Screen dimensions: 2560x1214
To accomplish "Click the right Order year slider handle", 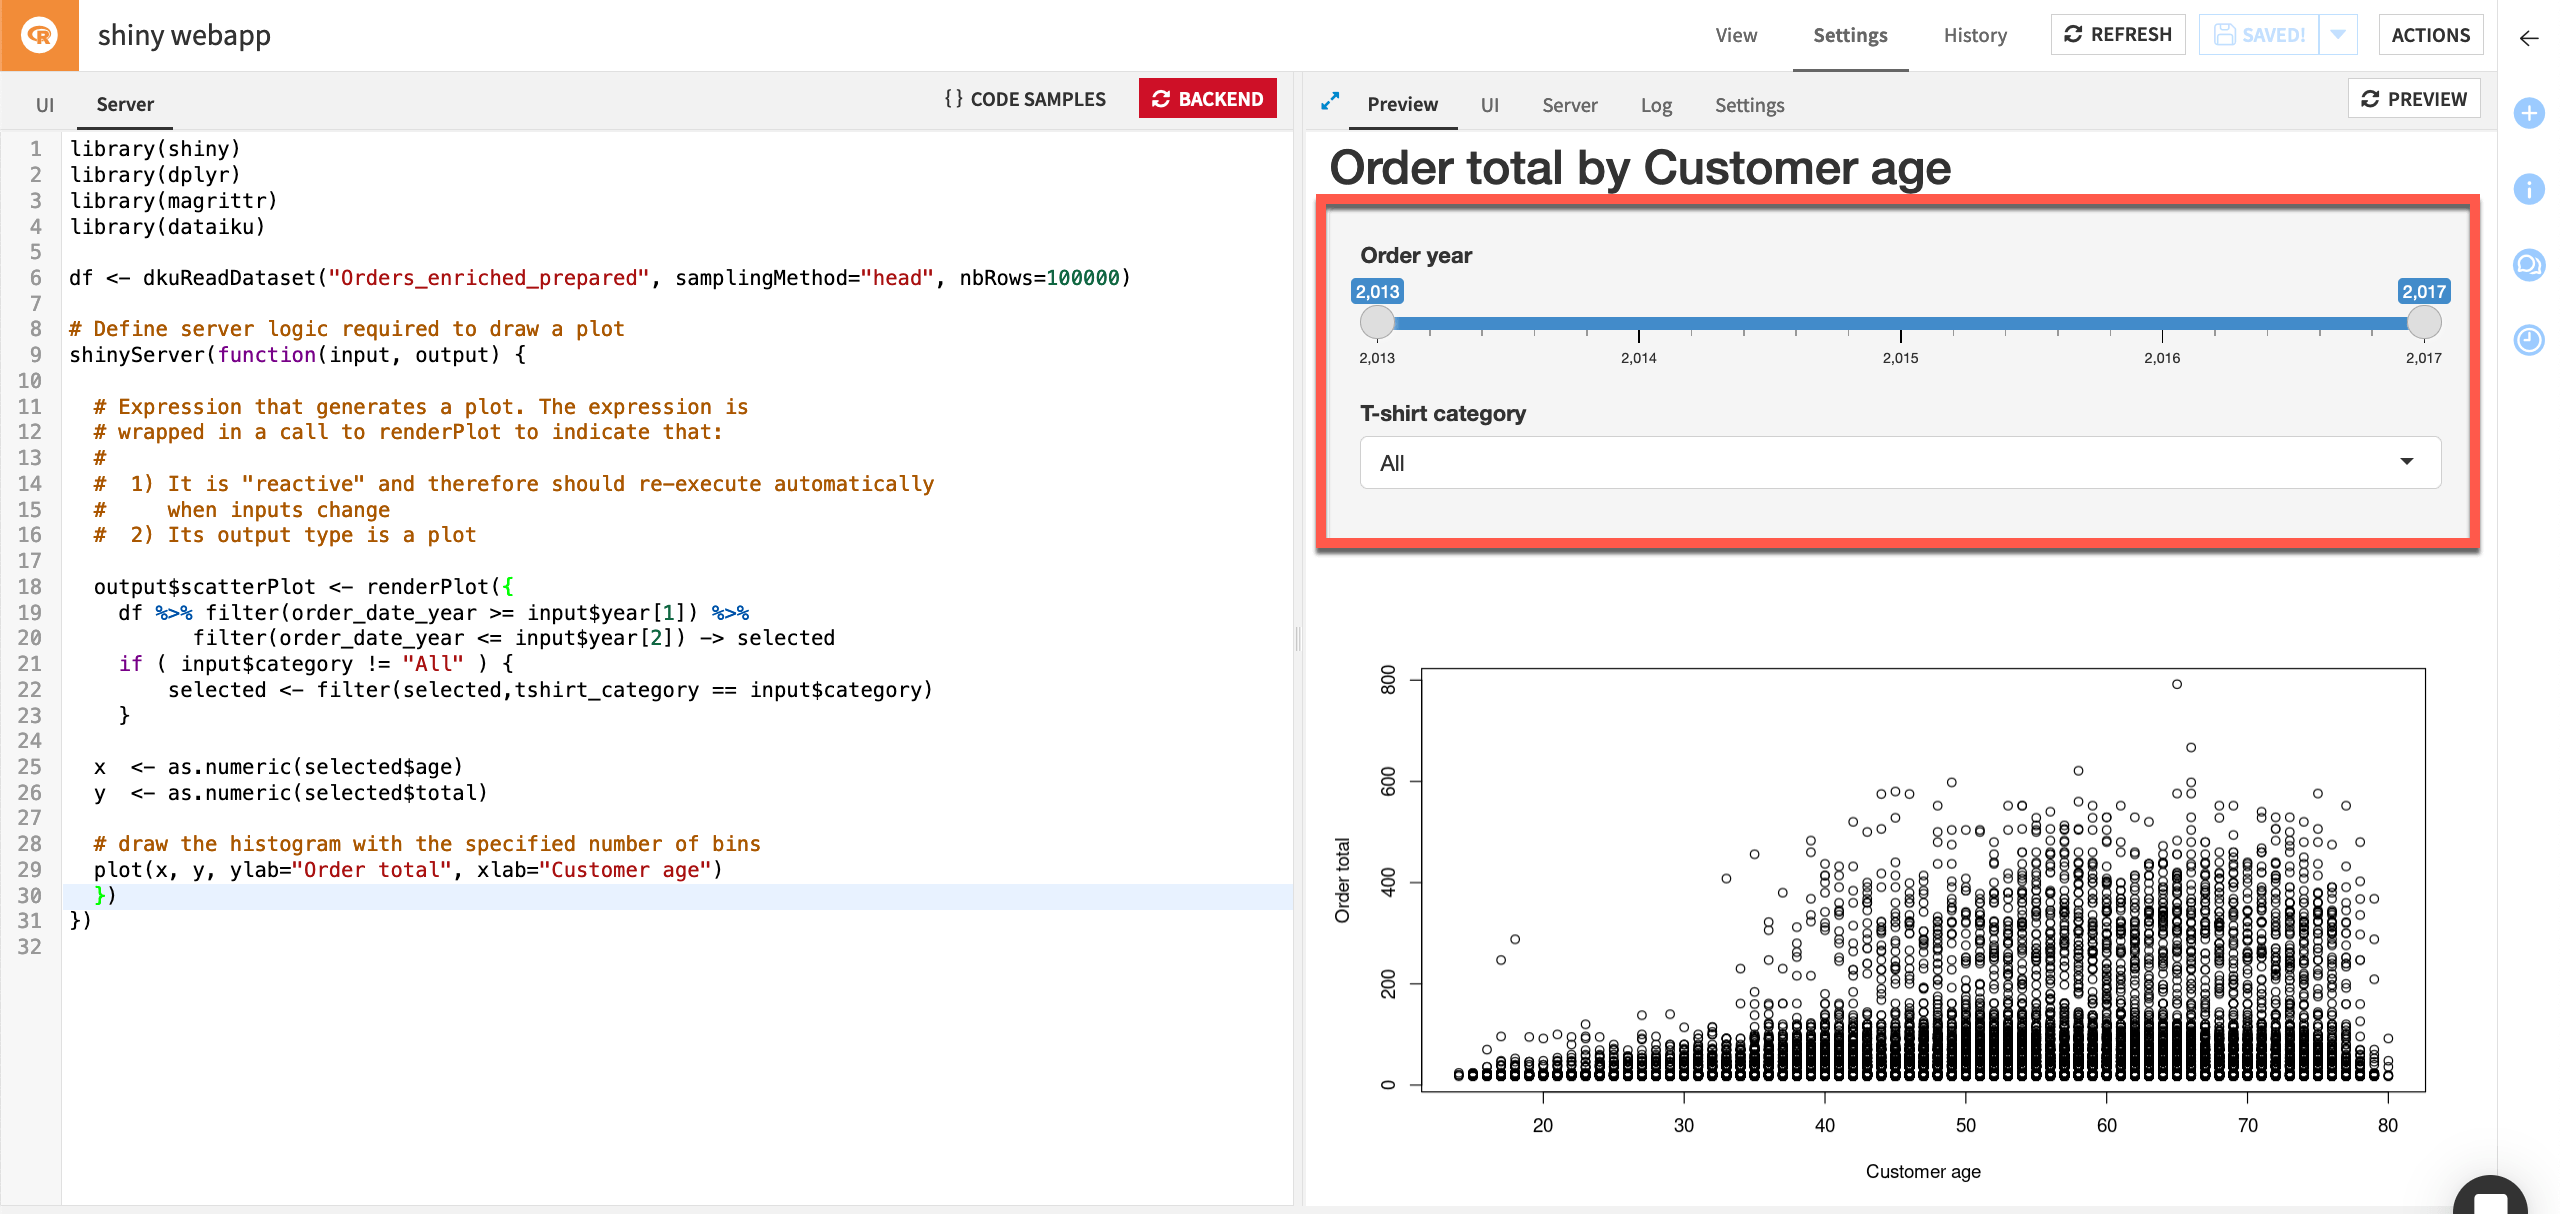I will pyautogui.click(x=2423, y=322).
